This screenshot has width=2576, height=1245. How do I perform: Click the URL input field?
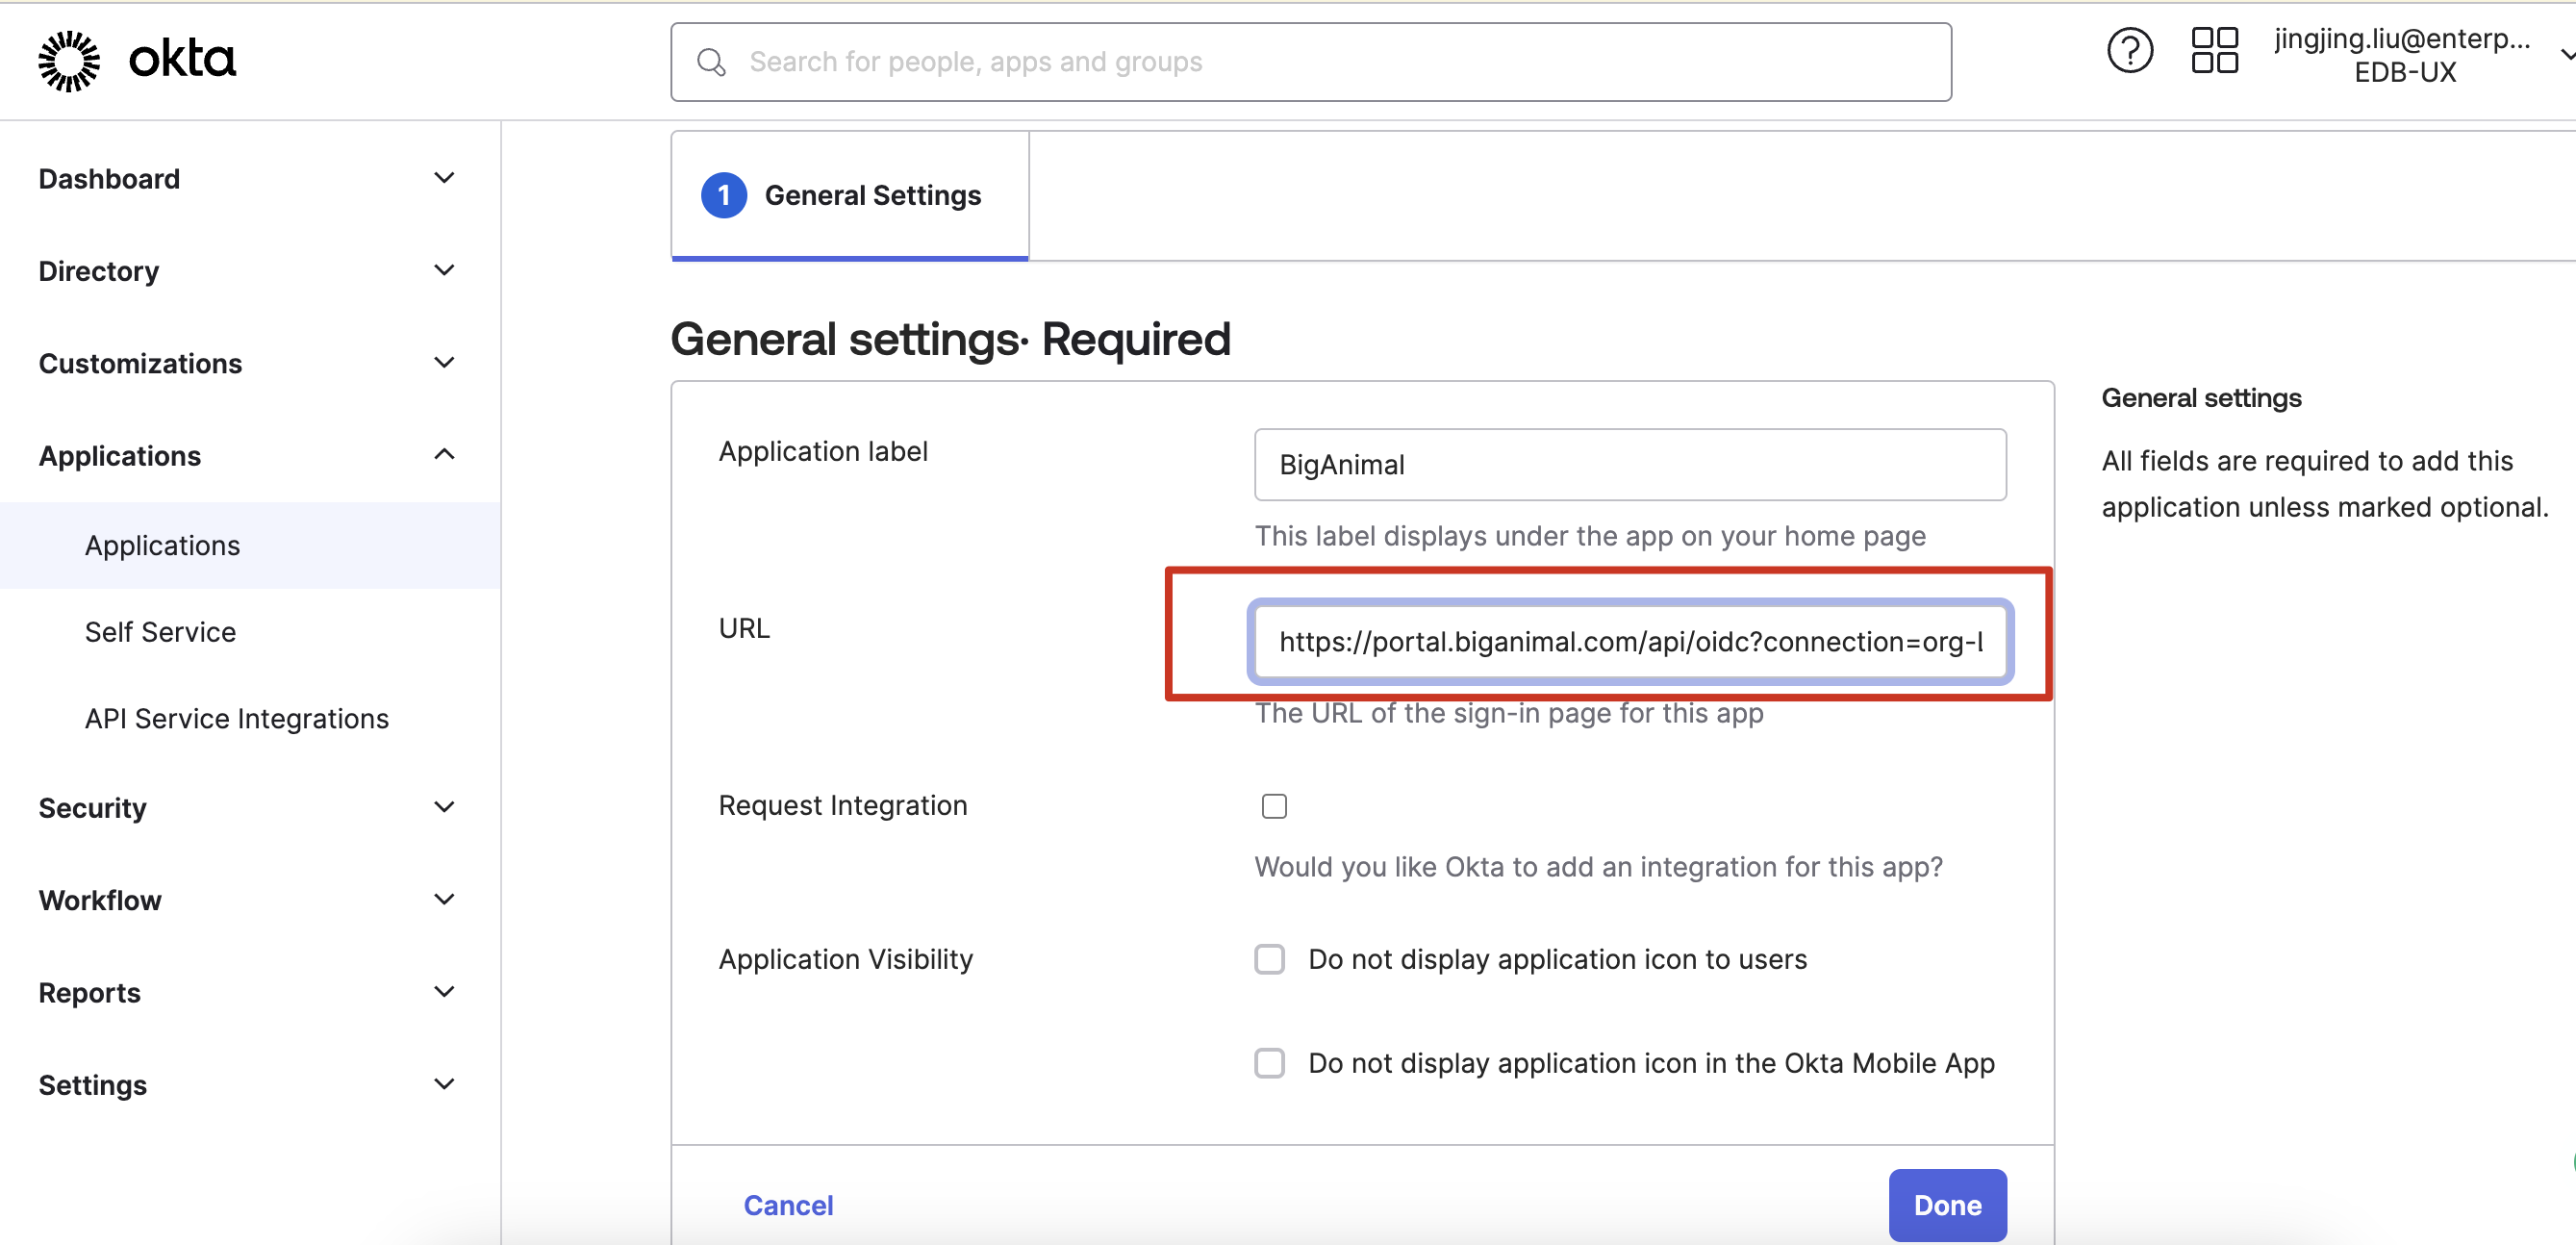1630,641
